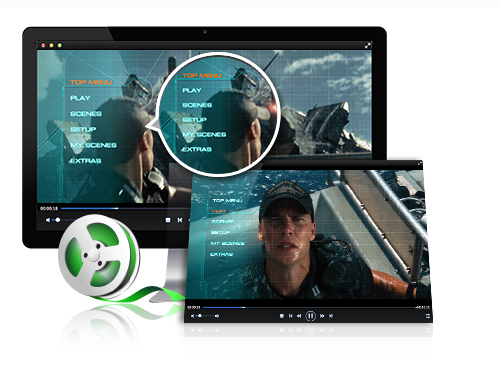Adjust the front player volume slider
This screenshot has height=377, width=501.
coord(205,316)
